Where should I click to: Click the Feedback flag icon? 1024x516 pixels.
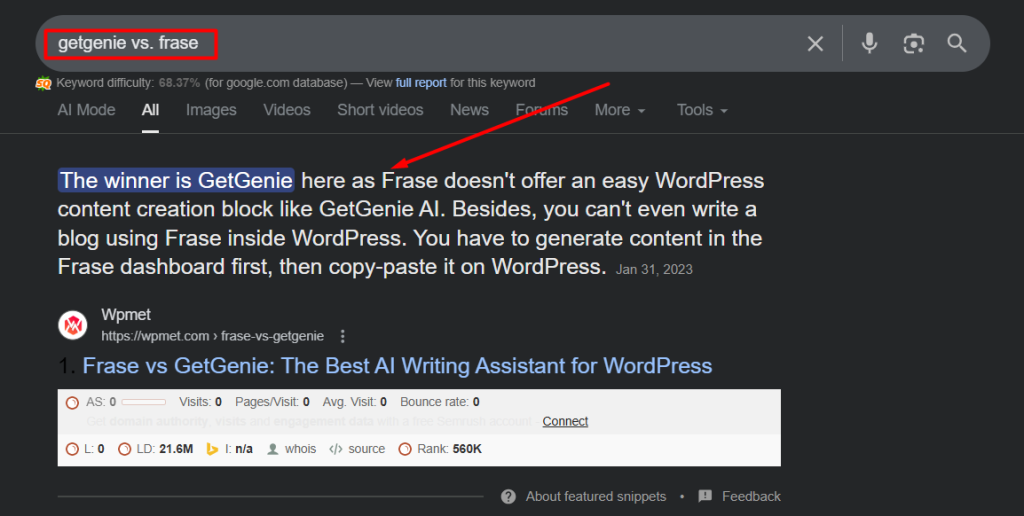705,496
